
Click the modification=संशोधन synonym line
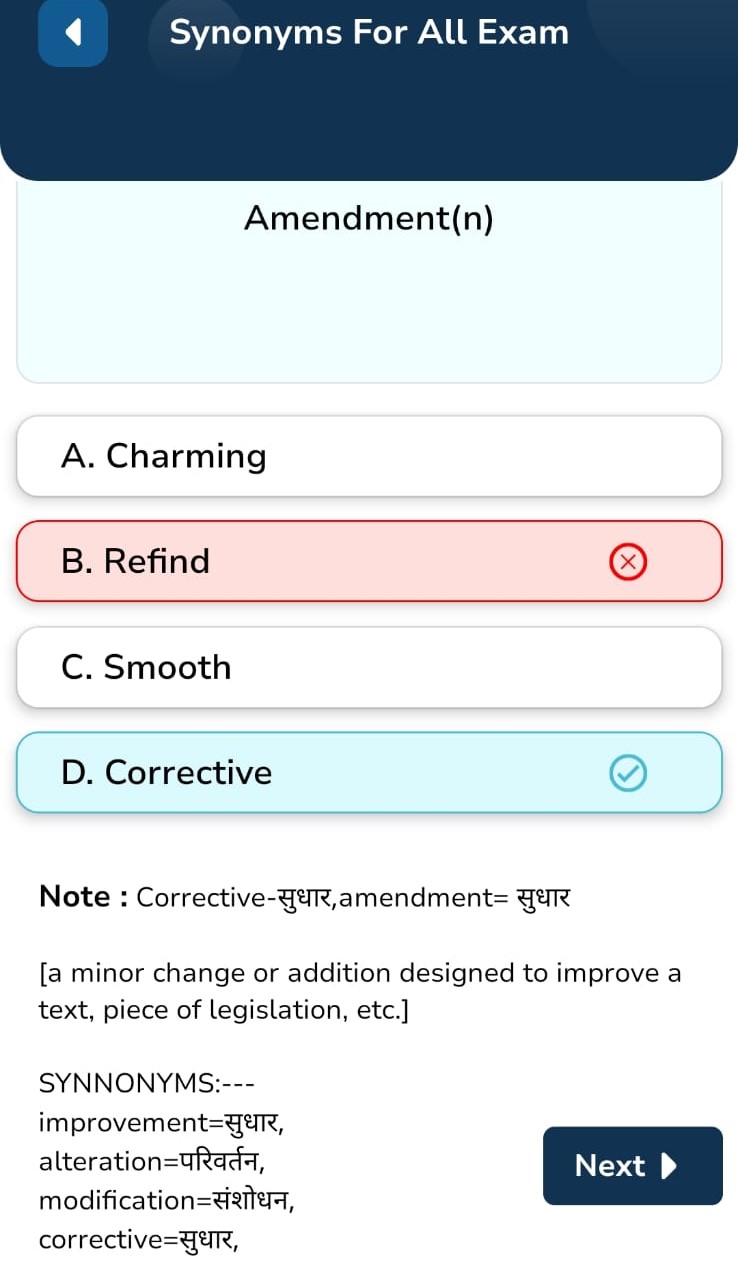click(166, 1200)
